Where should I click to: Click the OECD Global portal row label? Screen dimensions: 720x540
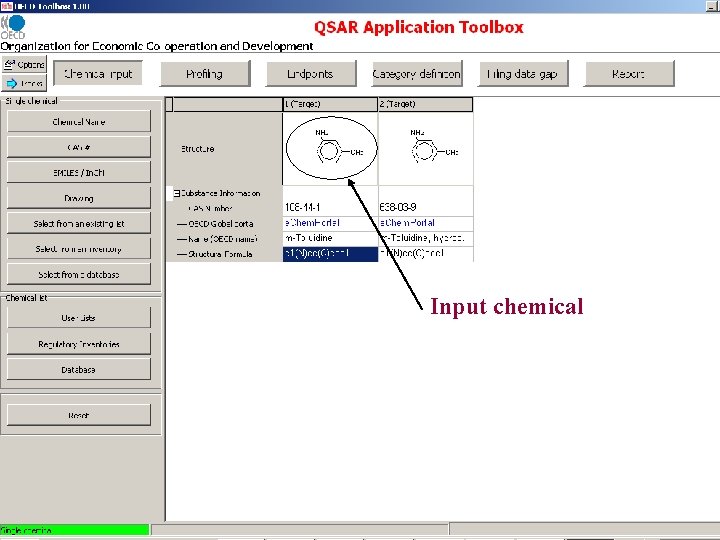pyautogui.click(x=220, y=224)
